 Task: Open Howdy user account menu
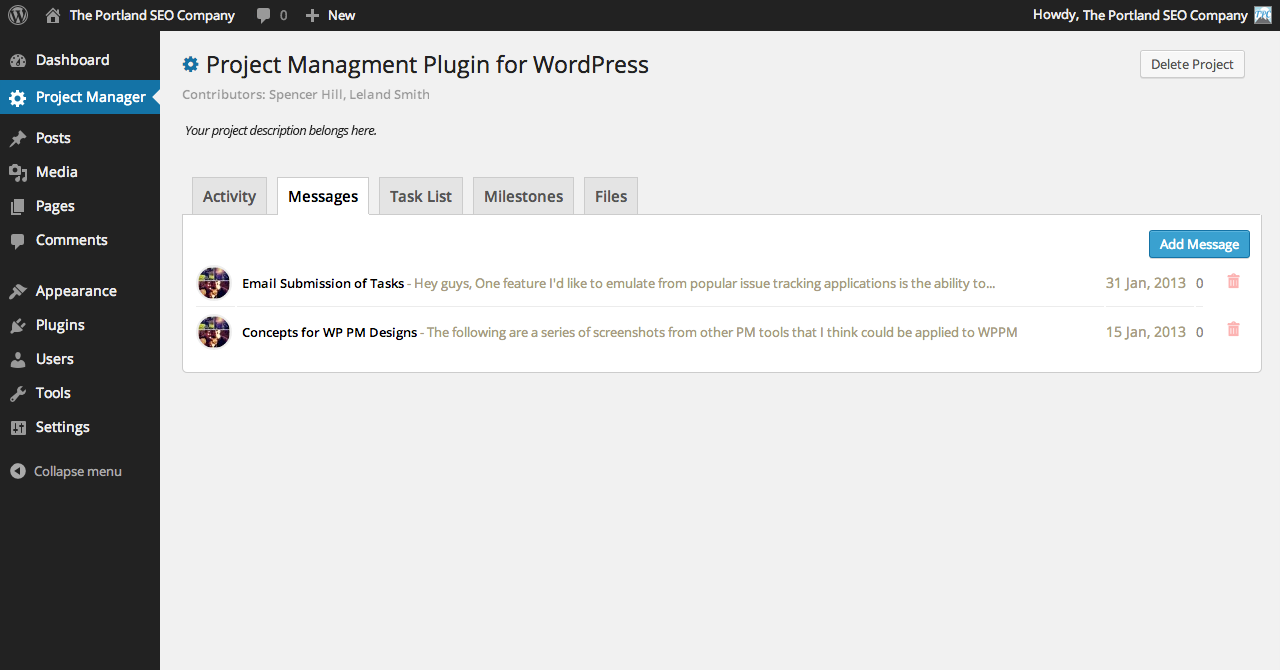(x=1140, y=15)
